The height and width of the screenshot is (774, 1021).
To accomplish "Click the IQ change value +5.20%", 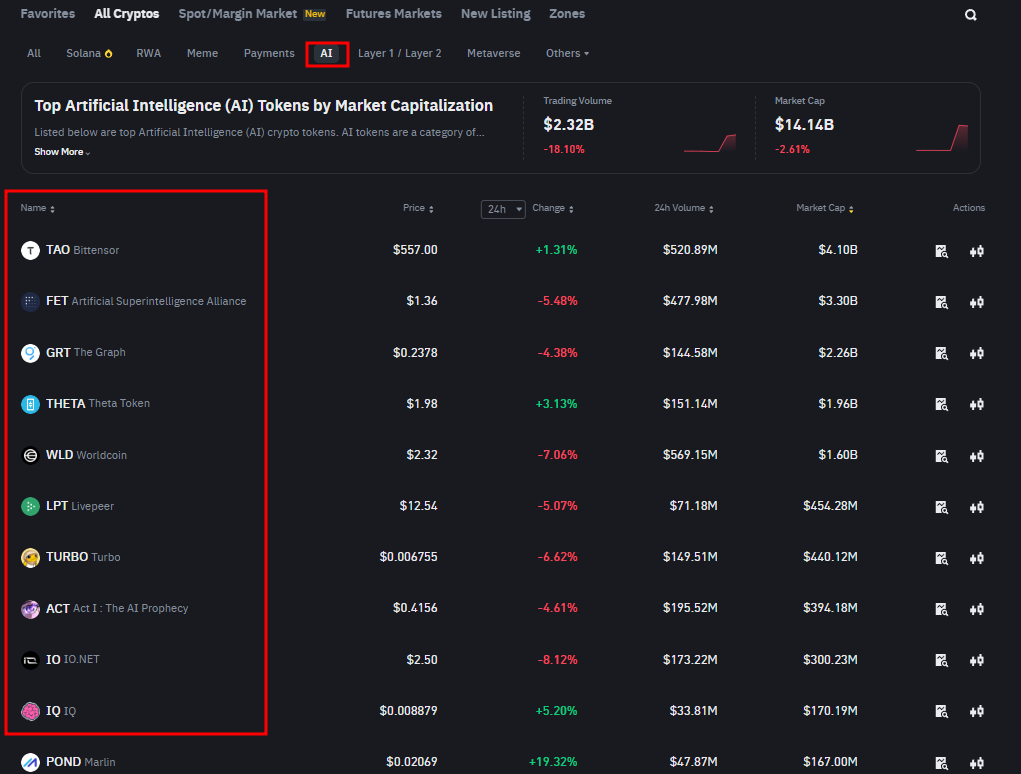I will (x=556, y=711).
